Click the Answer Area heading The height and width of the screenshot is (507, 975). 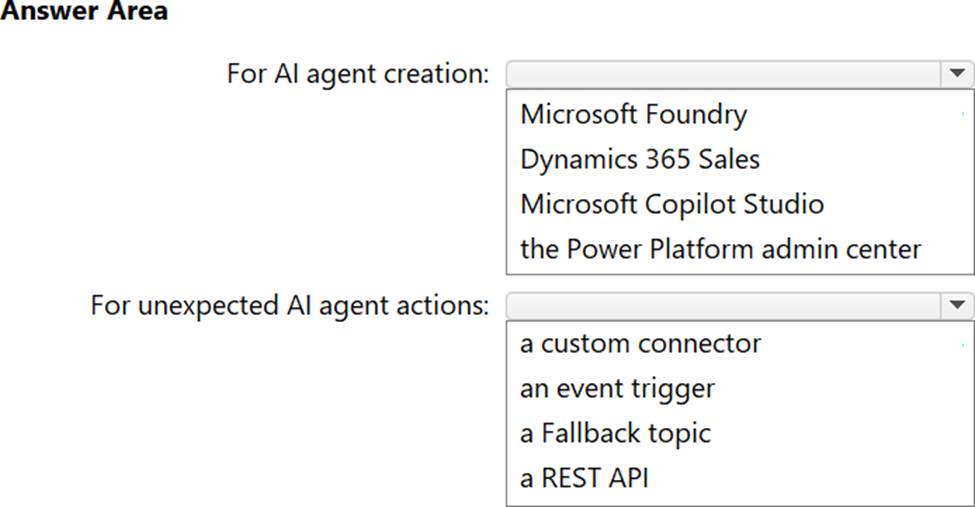[x=84, y=12]
